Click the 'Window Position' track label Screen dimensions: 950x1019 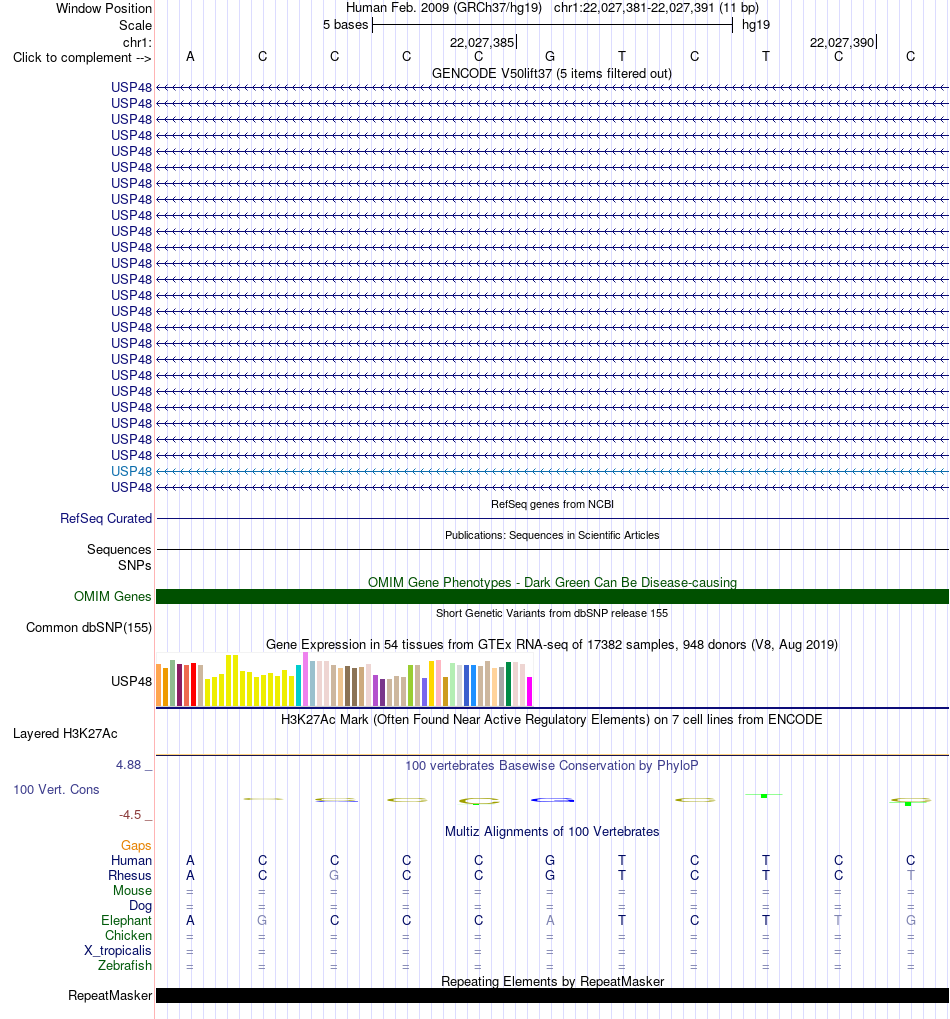point(104,8)
